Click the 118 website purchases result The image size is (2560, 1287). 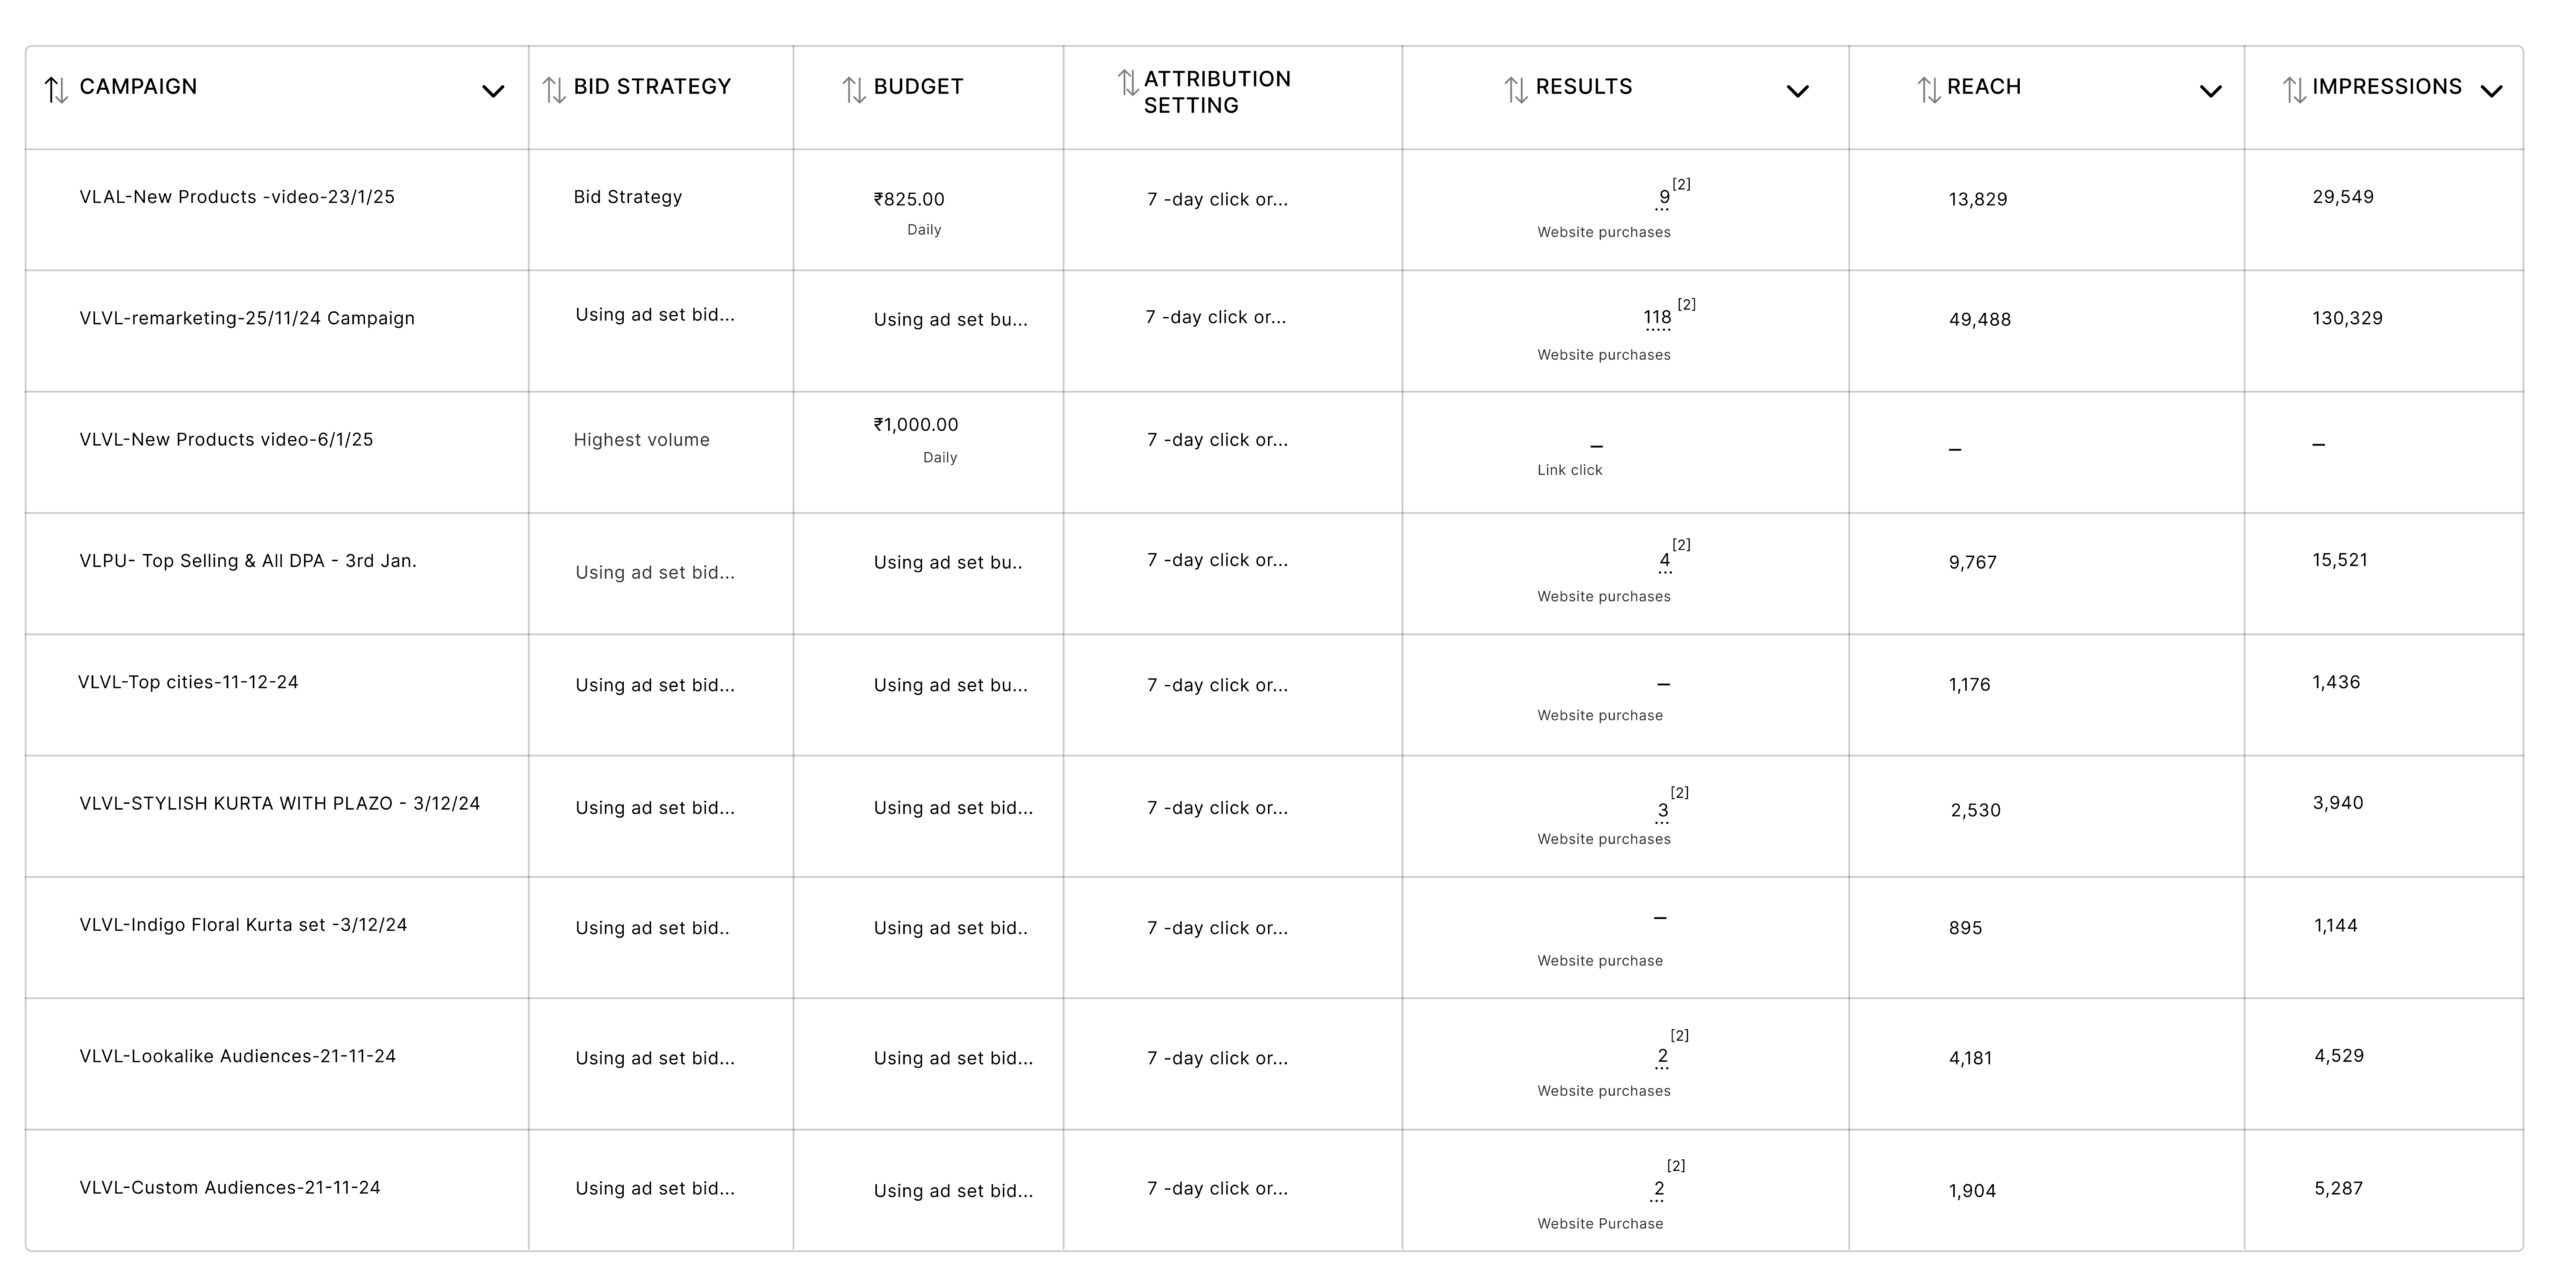coord(1656,318)
